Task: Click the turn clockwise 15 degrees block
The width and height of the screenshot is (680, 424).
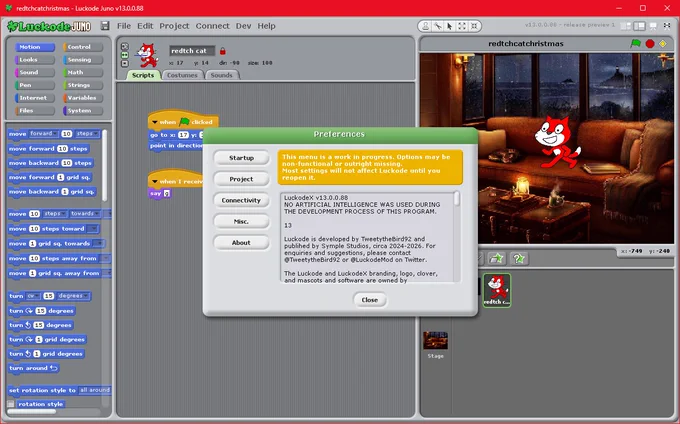Action: coord(42,311)
